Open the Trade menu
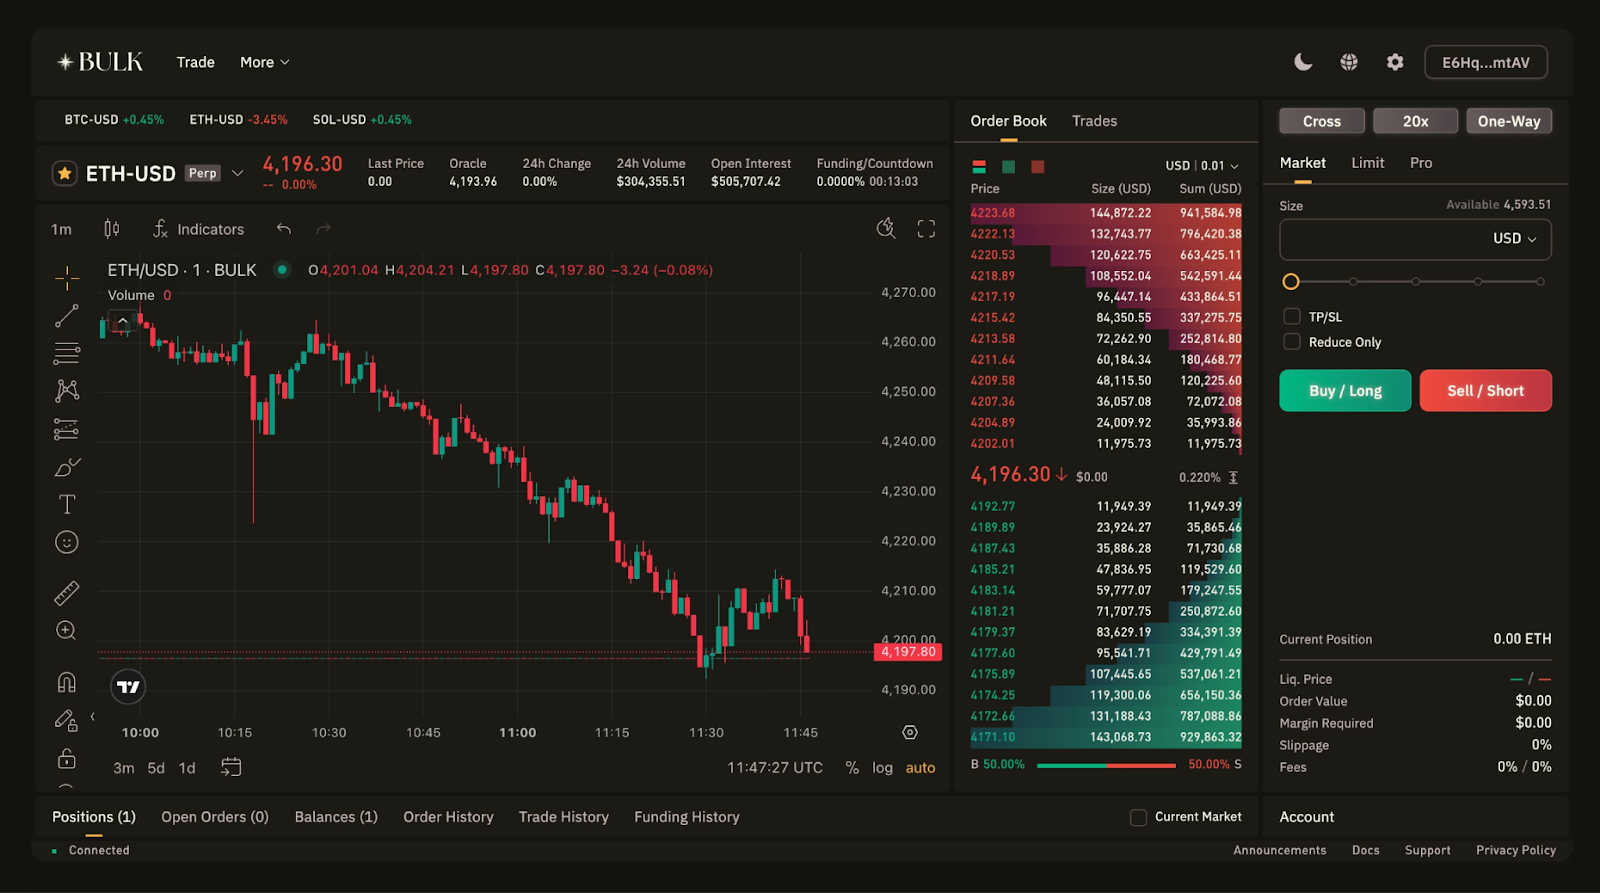Viewport: 1600px width, 893px height. click(x=196, y=62)
